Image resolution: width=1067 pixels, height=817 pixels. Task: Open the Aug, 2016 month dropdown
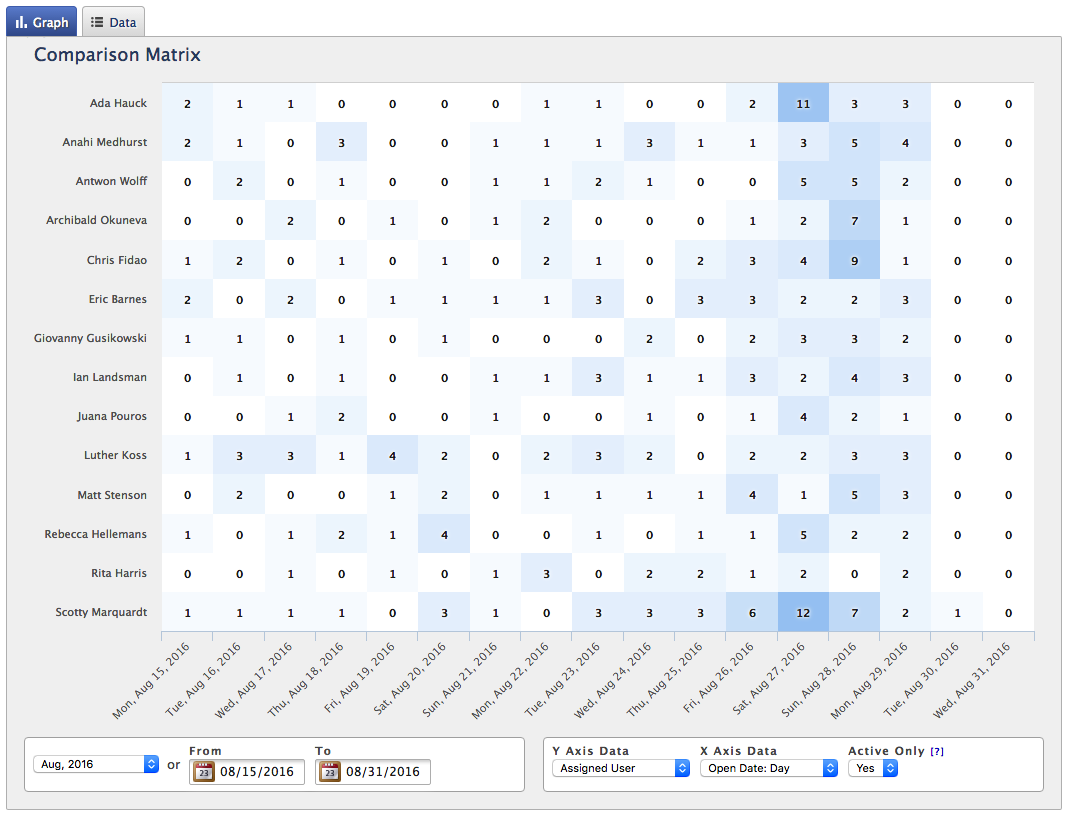[96, 764]
